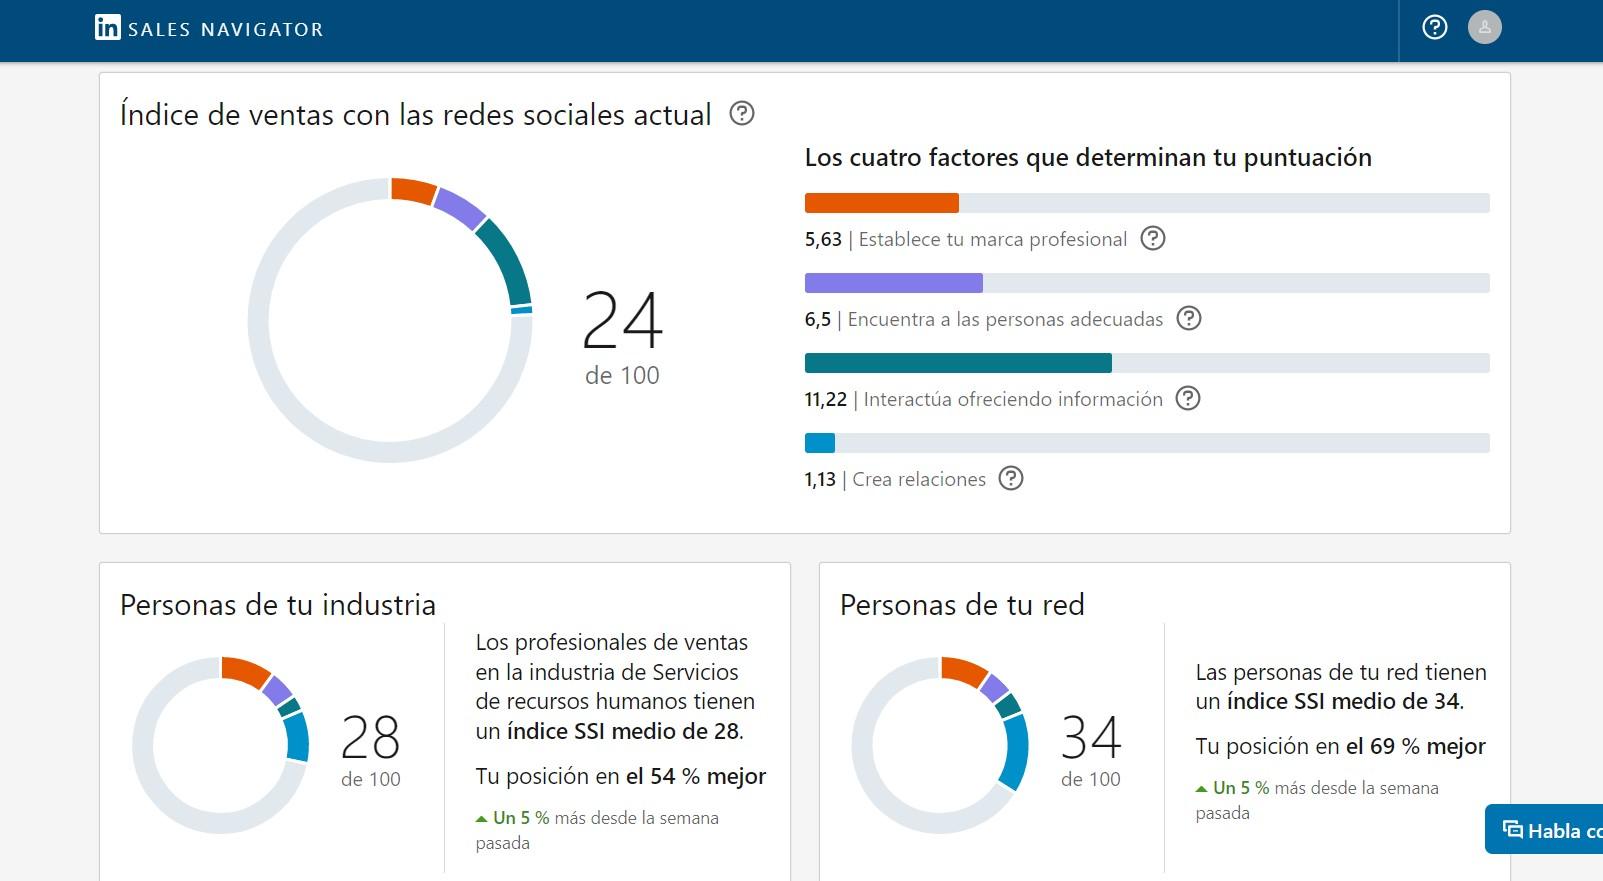
Task: Click text el 69 % mejor
Action: click(1416, 746)
